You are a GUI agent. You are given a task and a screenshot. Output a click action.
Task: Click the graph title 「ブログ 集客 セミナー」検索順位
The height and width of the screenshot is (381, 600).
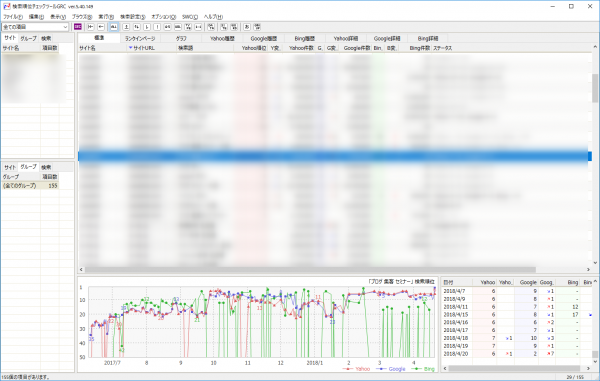tap(401, 282)
